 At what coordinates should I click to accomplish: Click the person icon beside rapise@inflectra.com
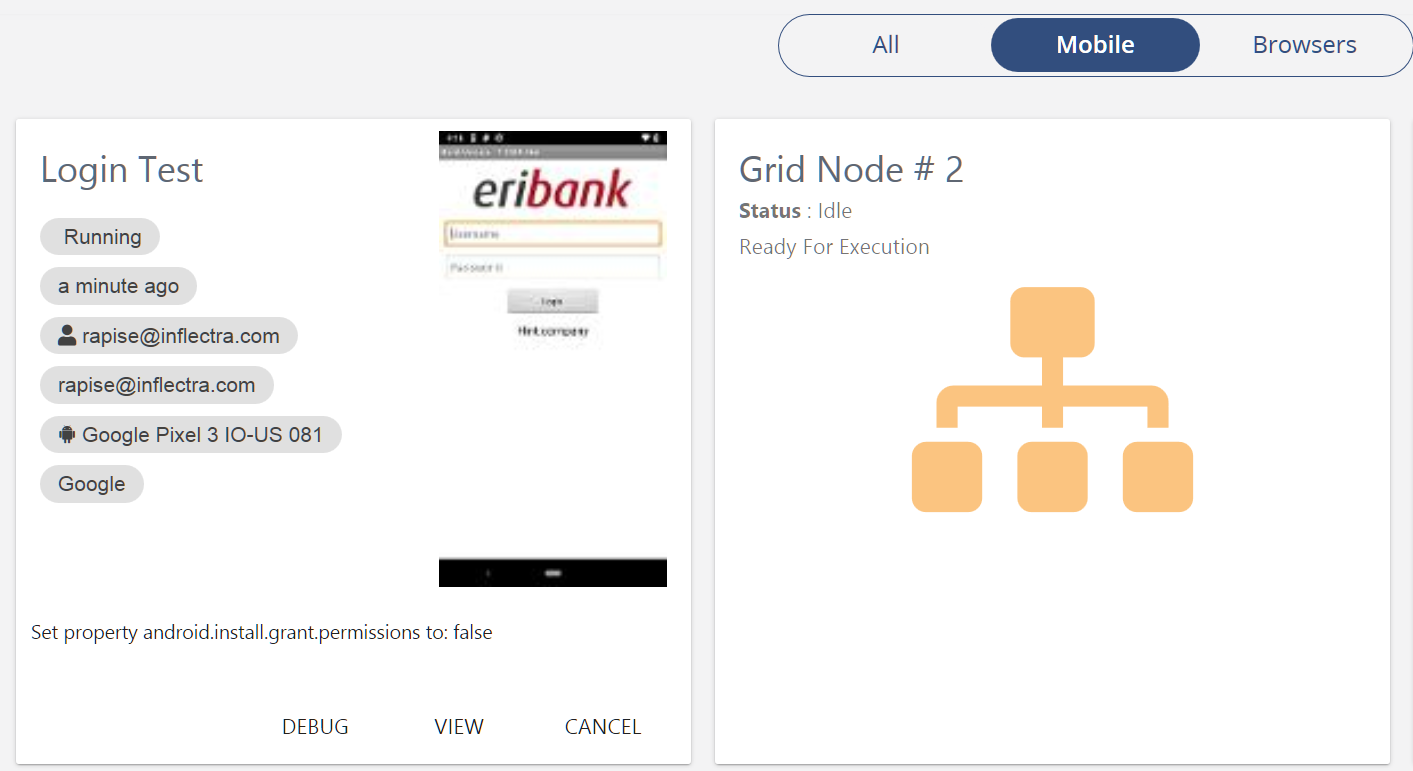[x=67, y=336]
